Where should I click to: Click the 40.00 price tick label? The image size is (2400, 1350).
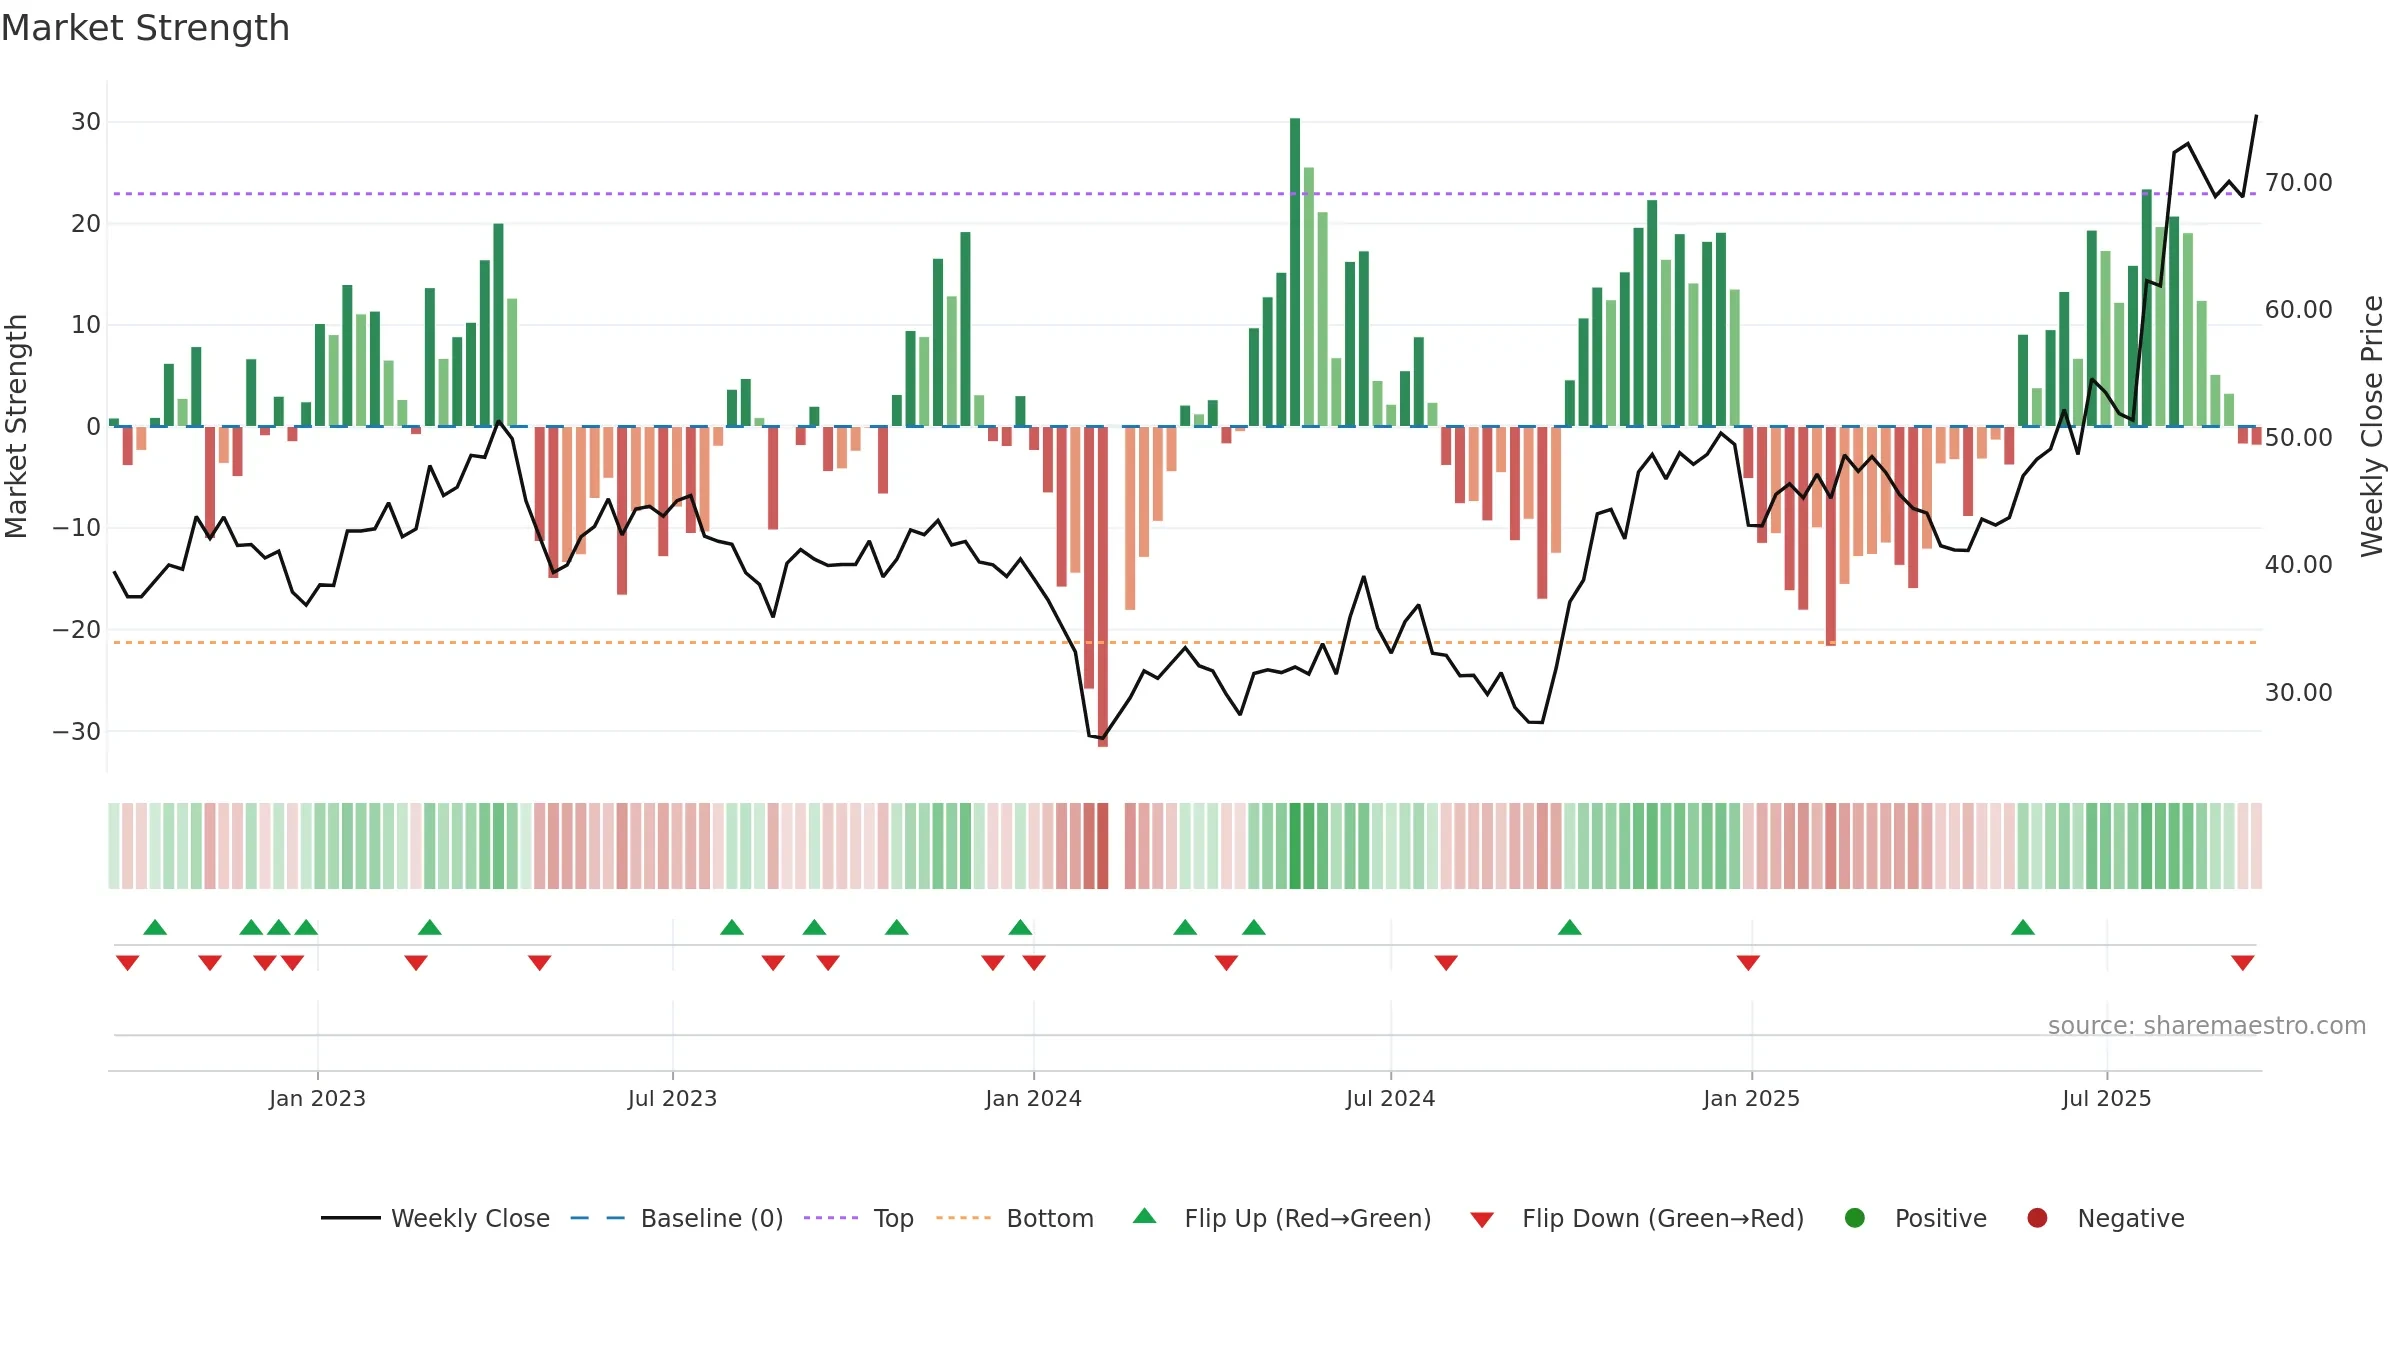click(2298, 565)
